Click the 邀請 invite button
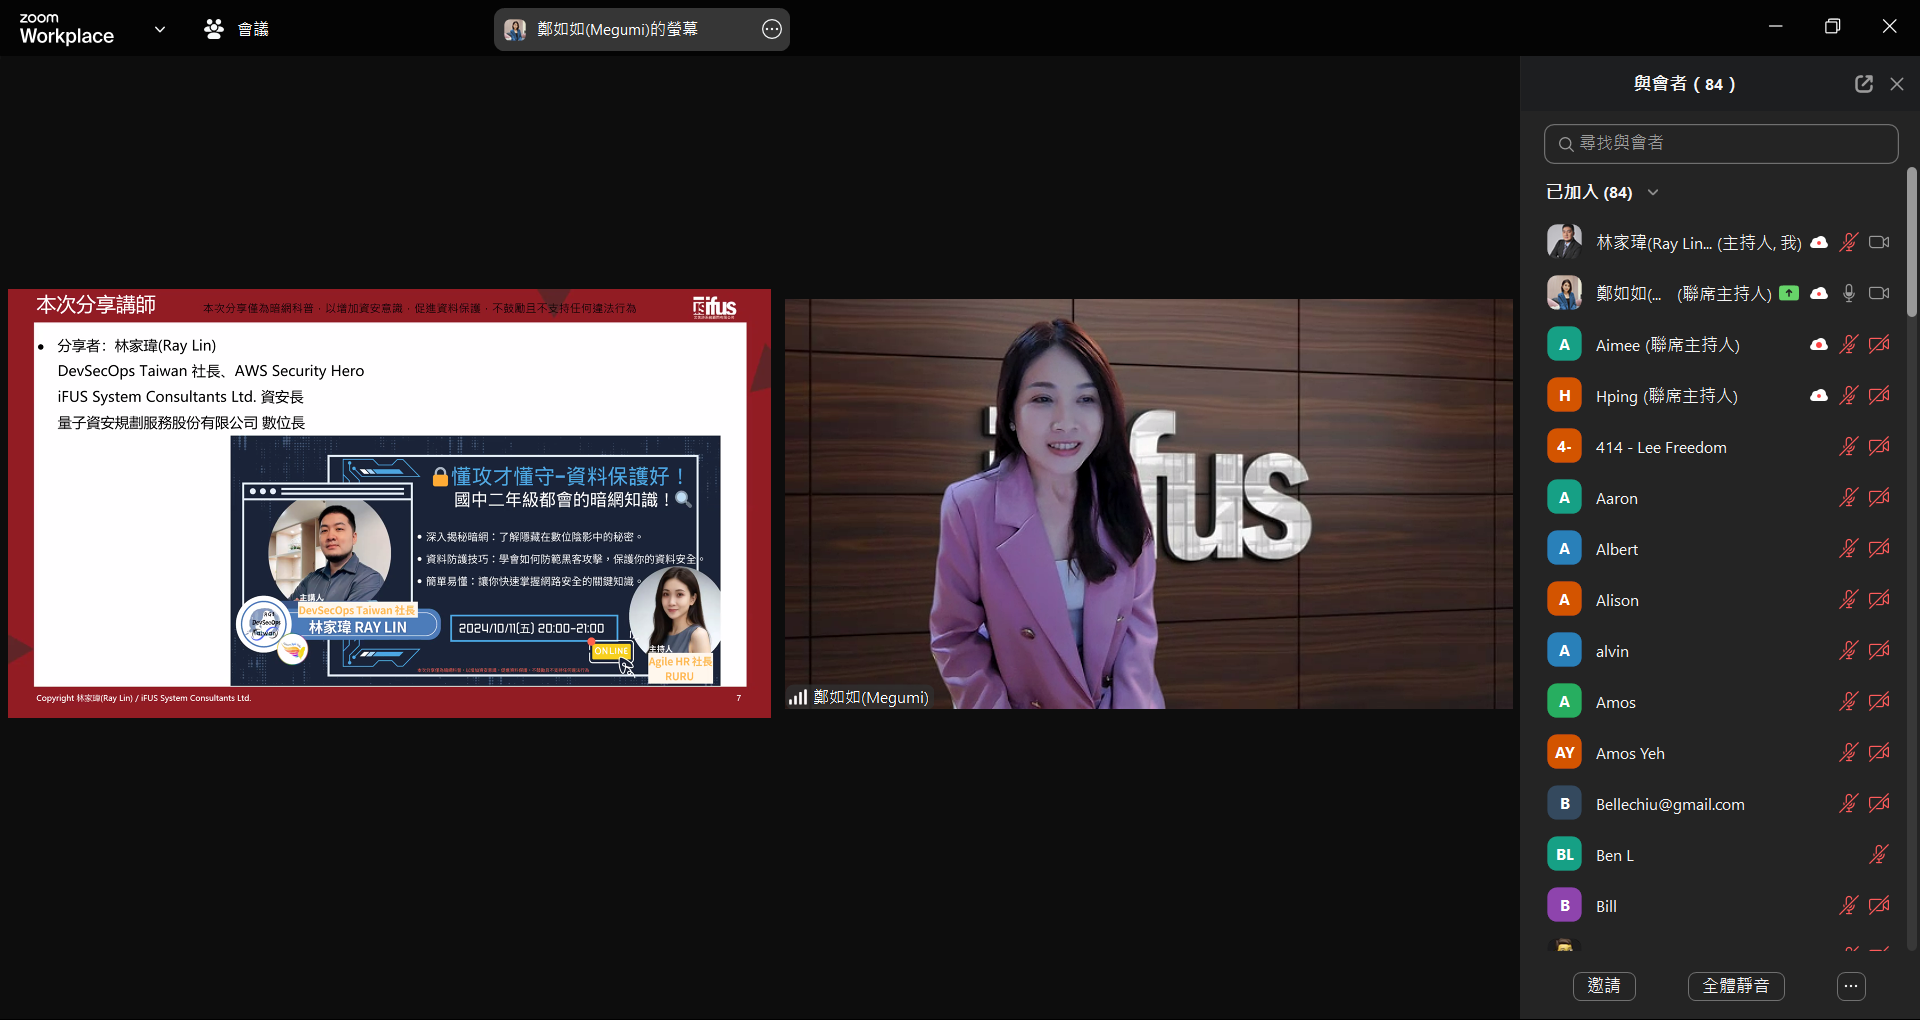 click(1604, 986)
